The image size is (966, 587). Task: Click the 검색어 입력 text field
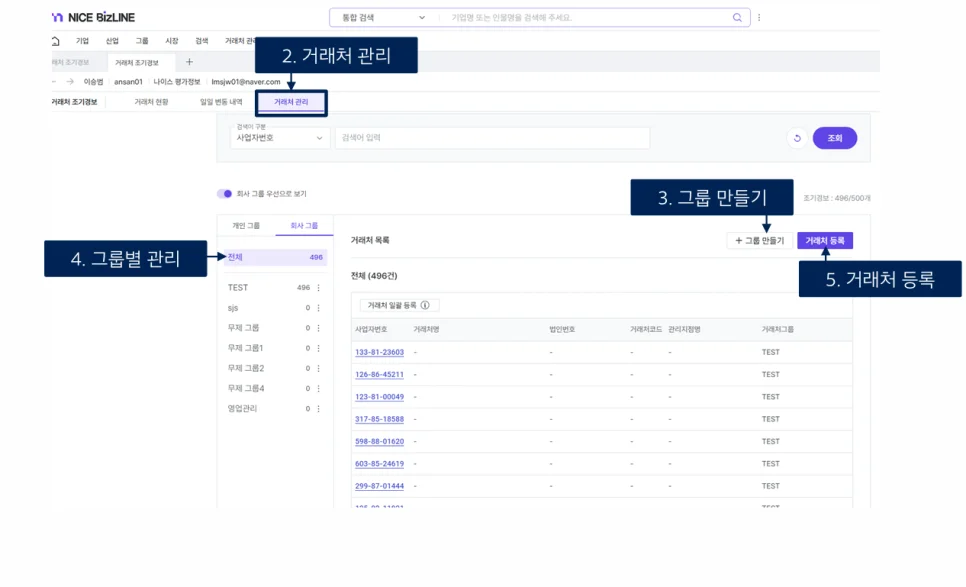(492, 138)
